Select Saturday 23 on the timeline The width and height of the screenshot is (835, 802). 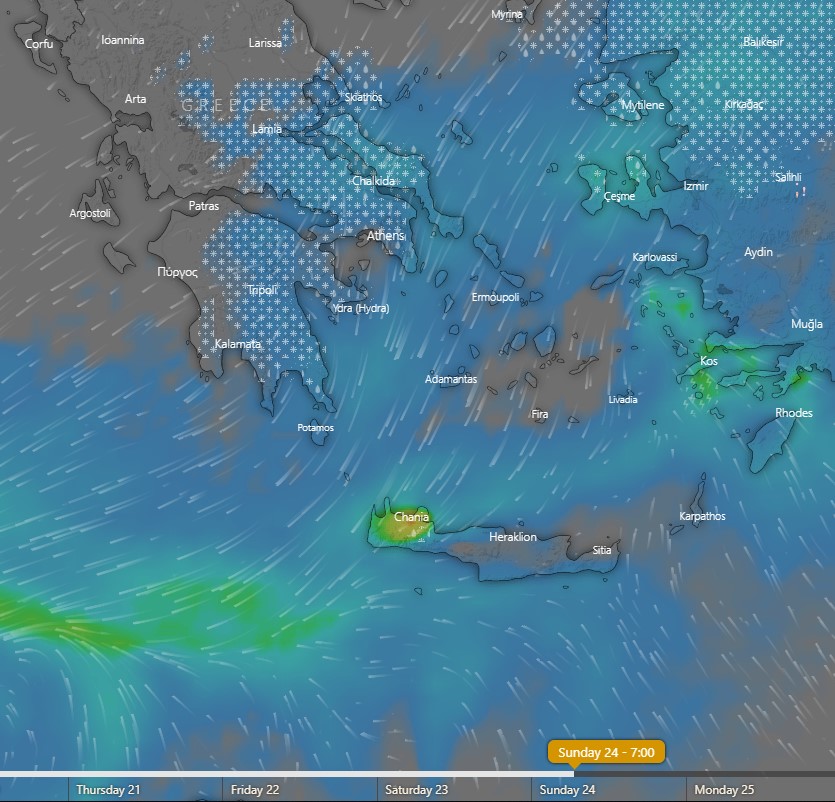pos(415,790)
